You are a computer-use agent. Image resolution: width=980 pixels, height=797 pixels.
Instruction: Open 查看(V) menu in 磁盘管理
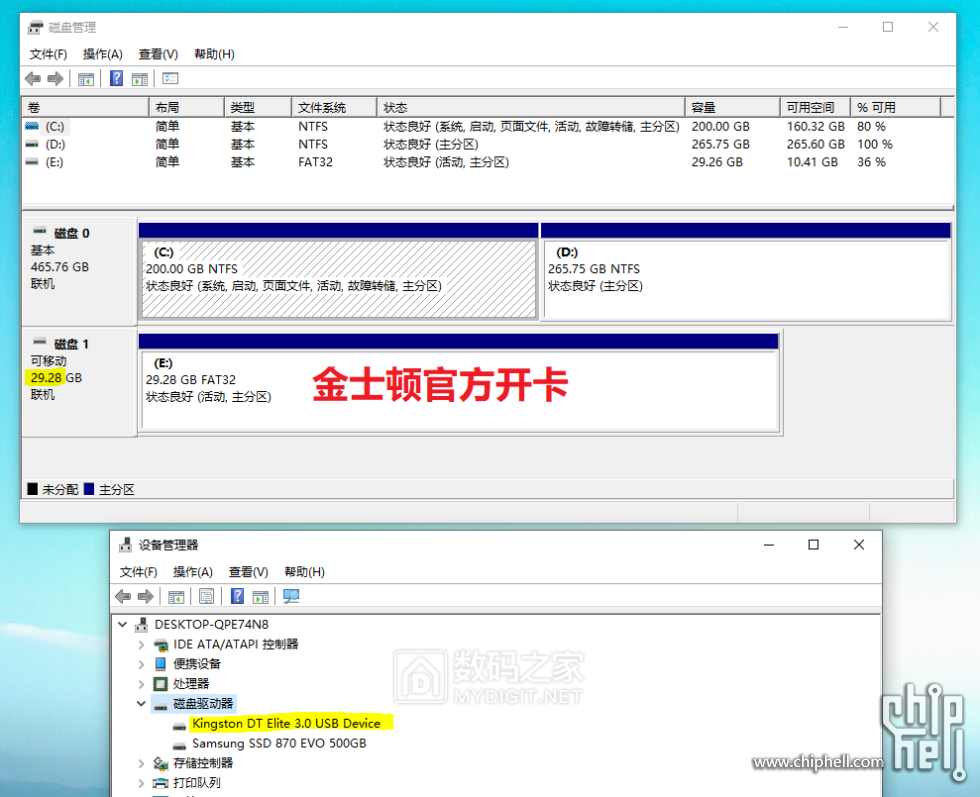click(x=158, y=54)
